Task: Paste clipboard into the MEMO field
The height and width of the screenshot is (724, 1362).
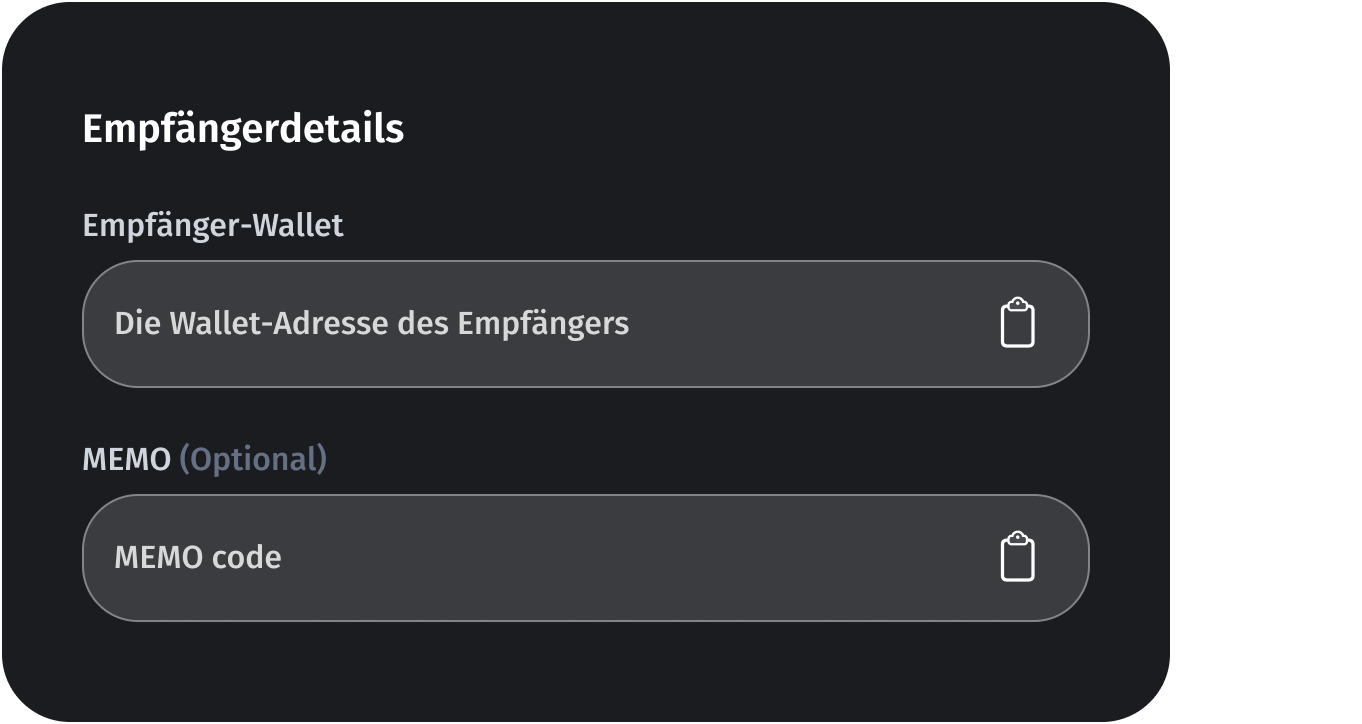Action: pyautogui.click(x=1017, y=557)
